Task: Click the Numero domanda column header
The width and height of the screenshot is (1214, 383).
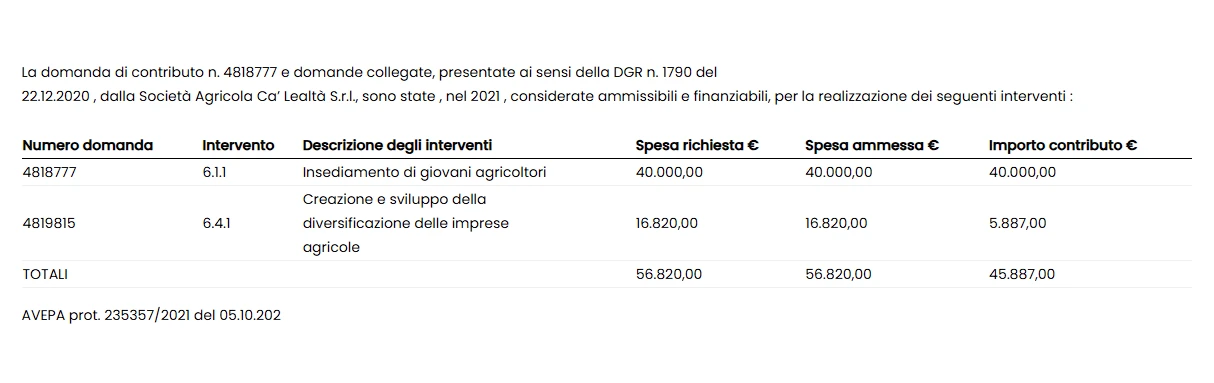Action: coord(87,145)
